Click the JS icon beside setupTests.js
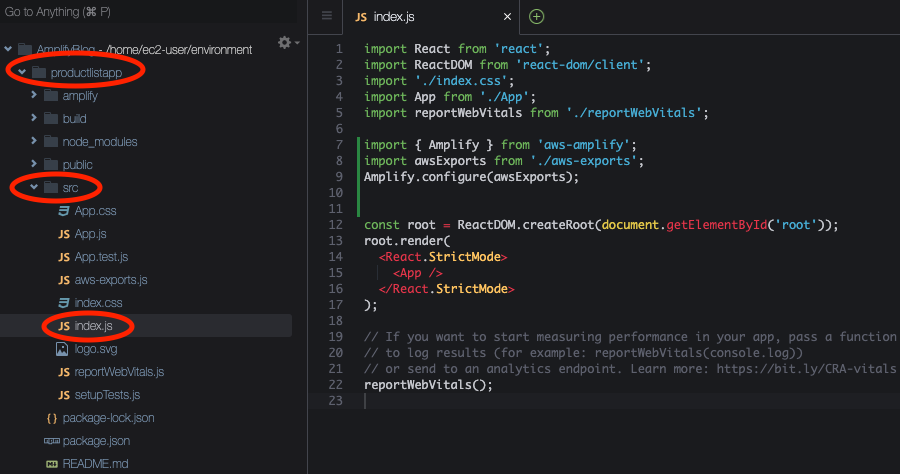The height and width of the screenshot is (474, 900). (x=64, y=395)
